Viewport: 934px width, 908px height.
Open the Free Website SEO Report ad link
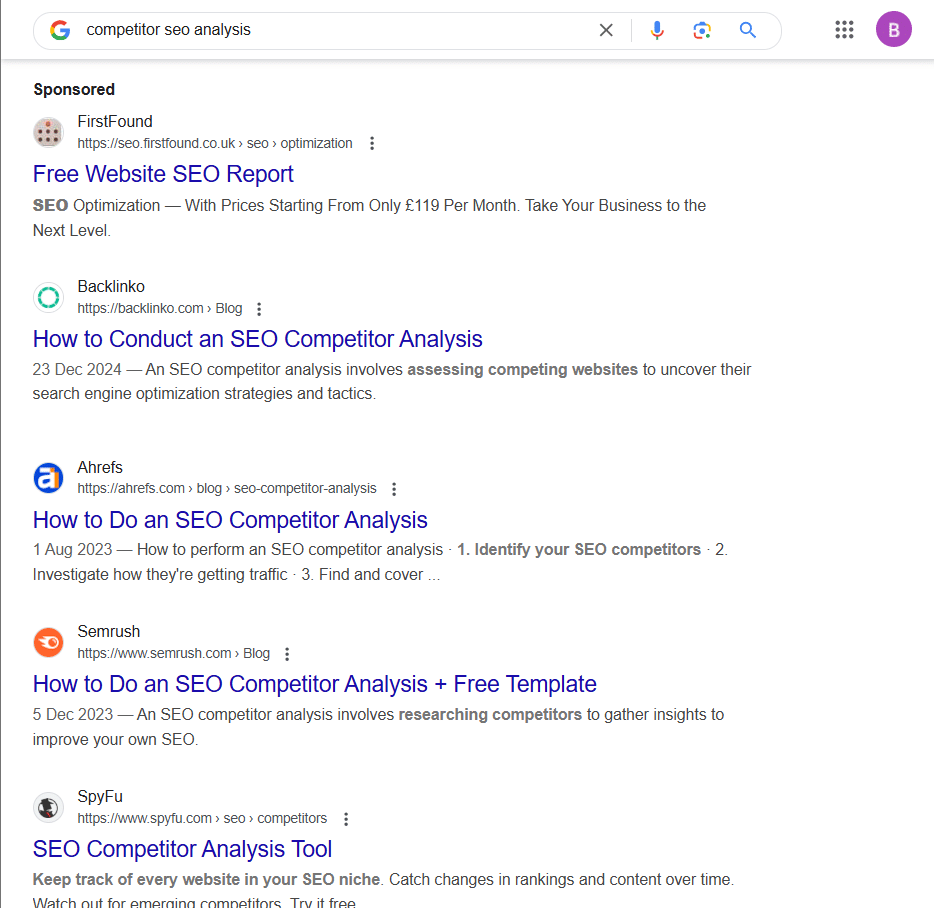163,174
